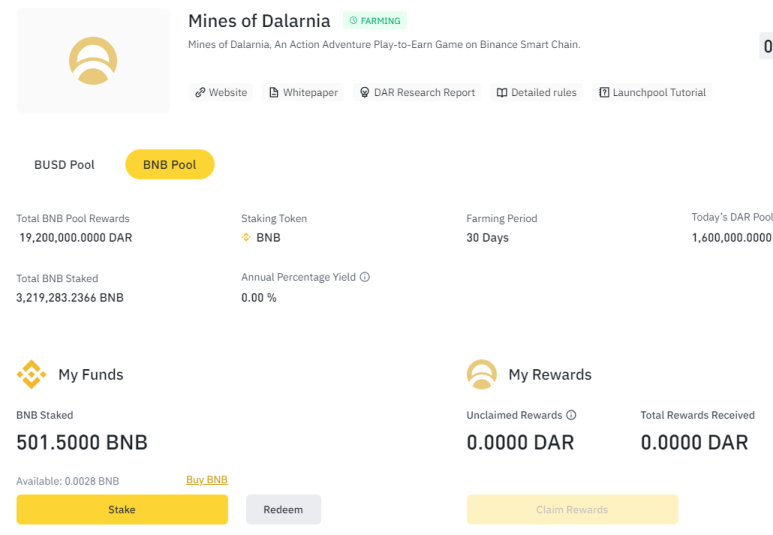Show Annual Percentage Yield info tooltip
This screenshot has height=535, width=773.
point(365,277)
